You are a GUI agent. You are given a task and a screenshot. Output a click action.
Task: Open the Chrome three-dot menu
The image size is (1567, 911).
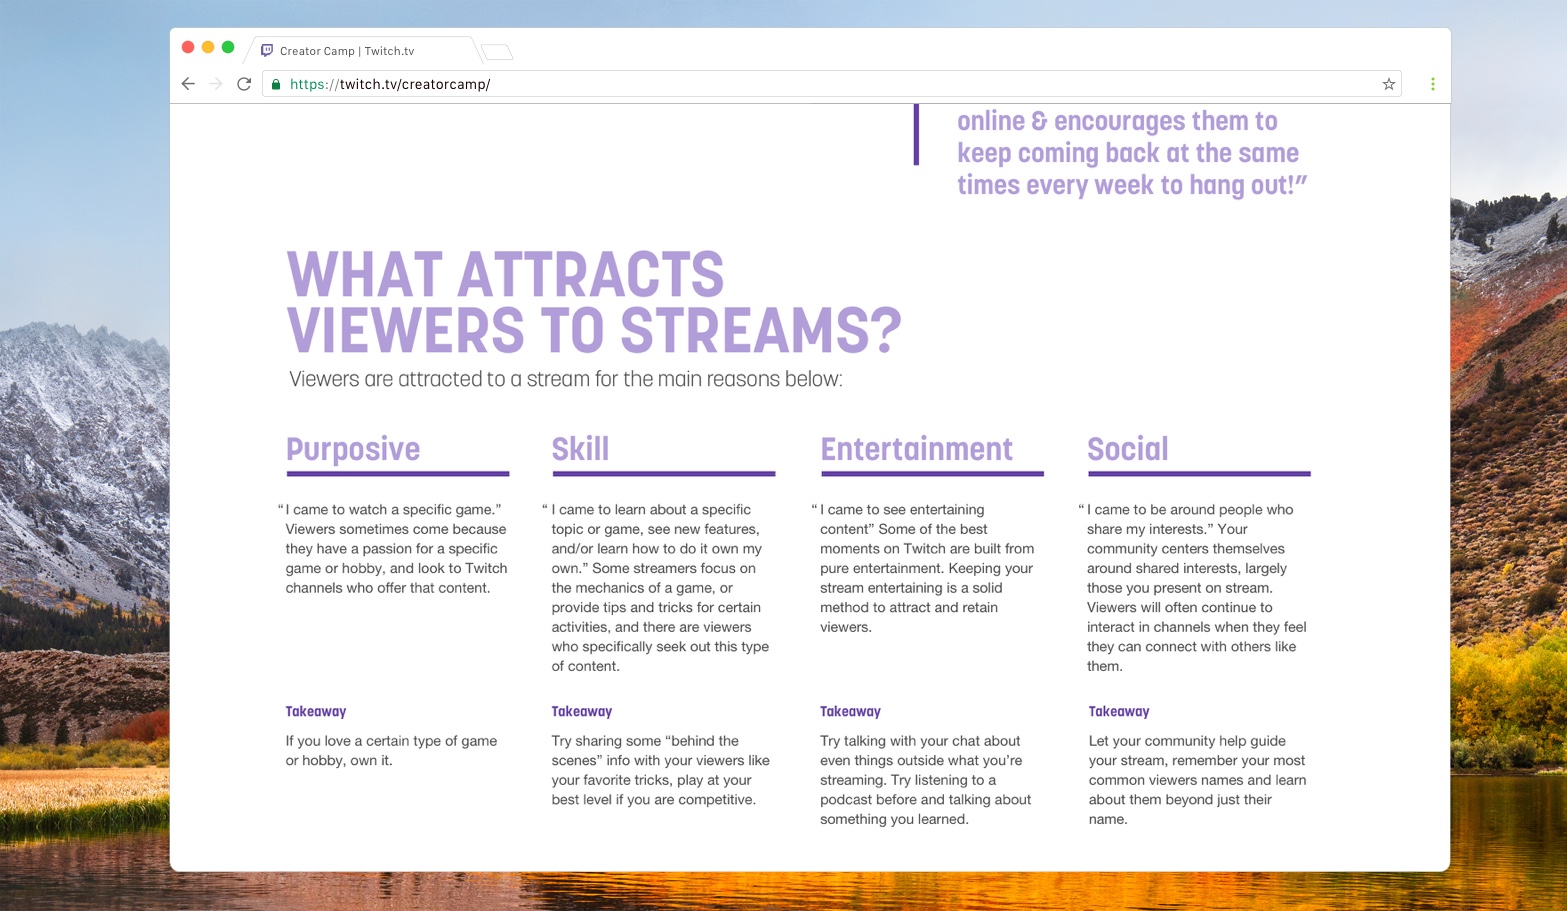click(1432, 84)
